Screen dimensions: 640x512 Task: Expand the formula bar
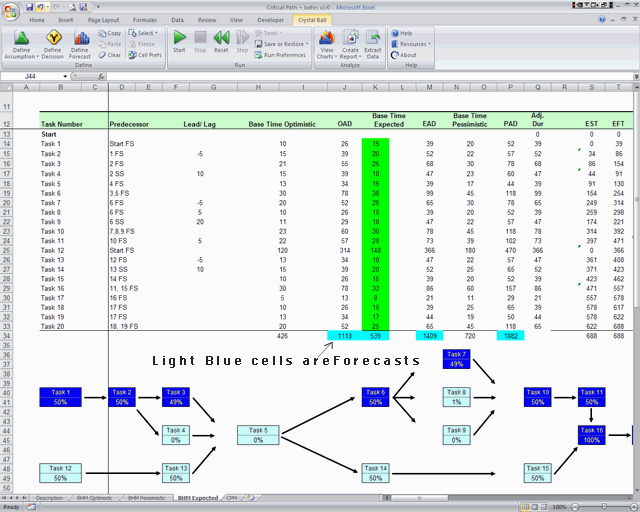636,76
